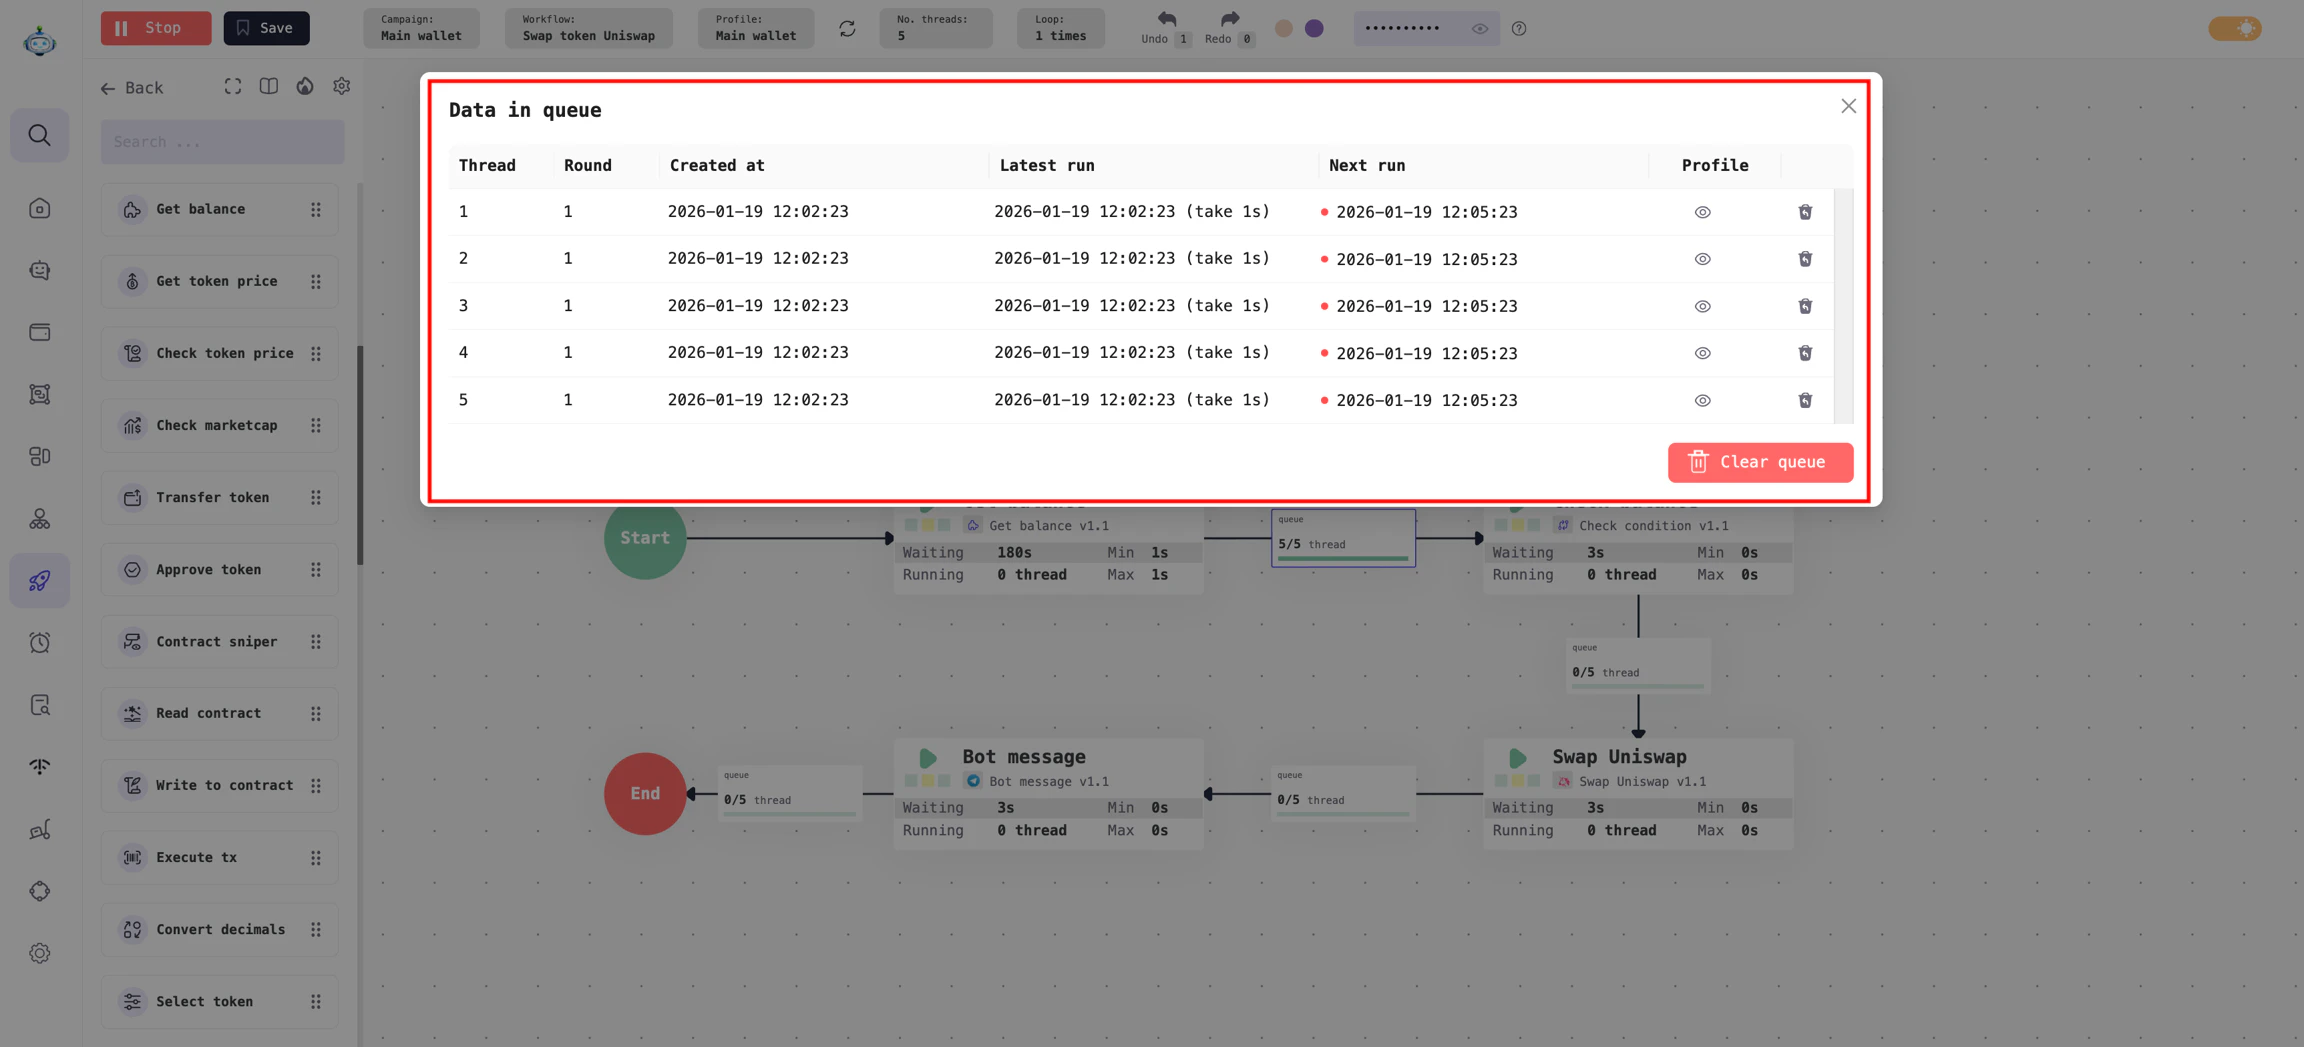Select the purple color dot
Image resolution: width=2304 pixels, height=1047 pixels.
tap(1314, 28)
